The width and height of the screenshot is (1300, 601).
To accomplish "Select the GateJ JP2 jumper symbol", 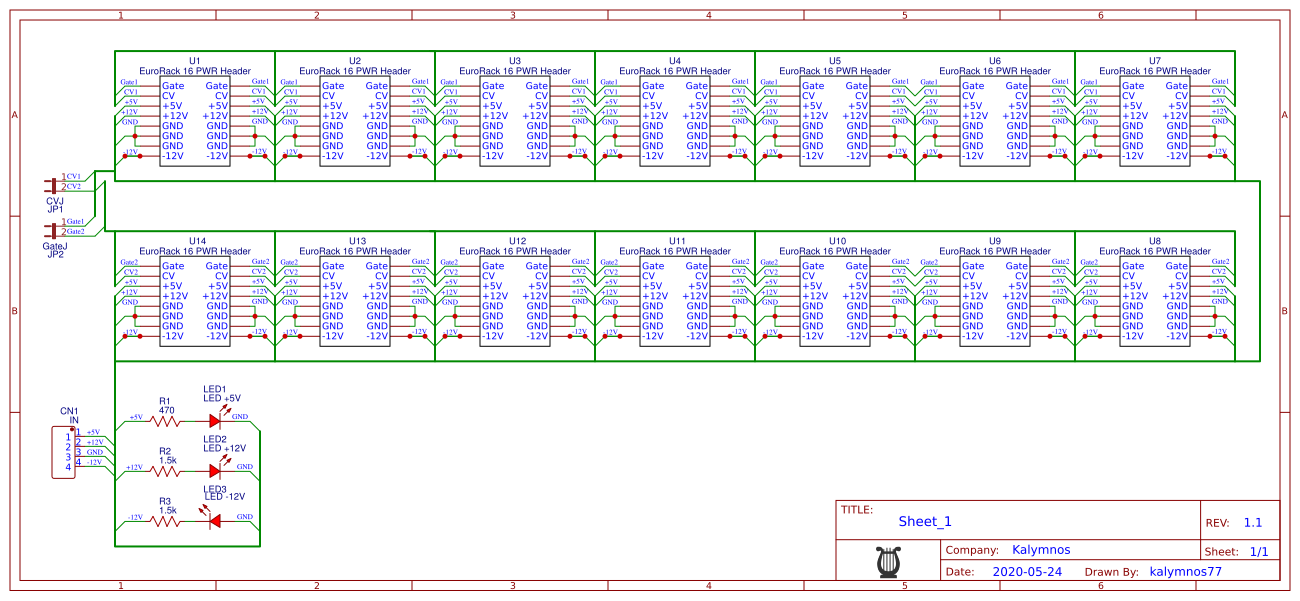I will coord(53,229).
